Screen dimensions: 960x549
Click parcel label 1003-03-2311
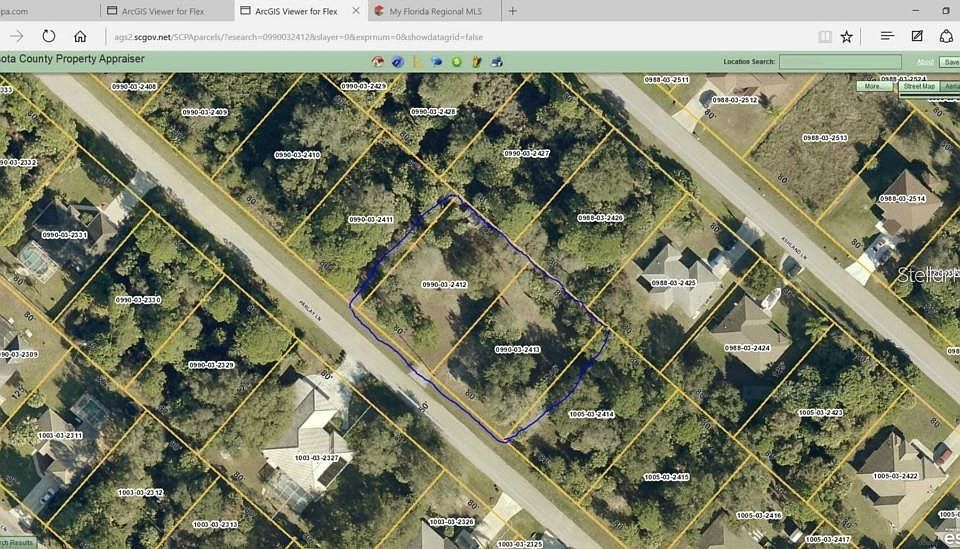click(60, 435)
